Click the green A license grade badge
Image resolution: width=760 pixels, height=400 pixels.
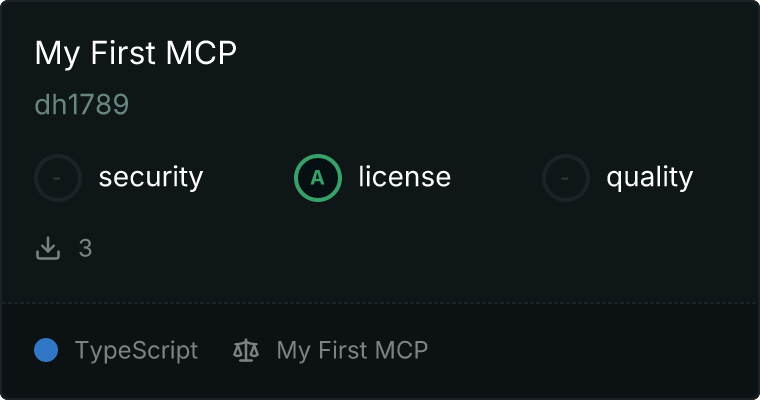tap(318, 178)
